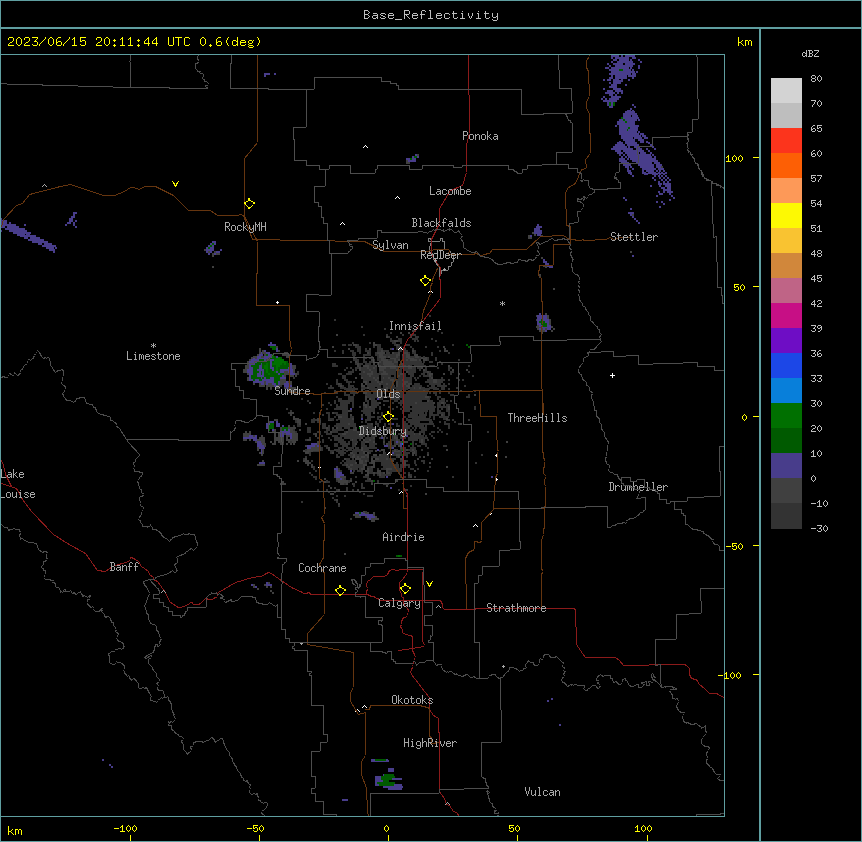The width and height of the screenshot is (862, 842).
Task: Click the white plus marker north of Drumheller
Action: (612, 375)
